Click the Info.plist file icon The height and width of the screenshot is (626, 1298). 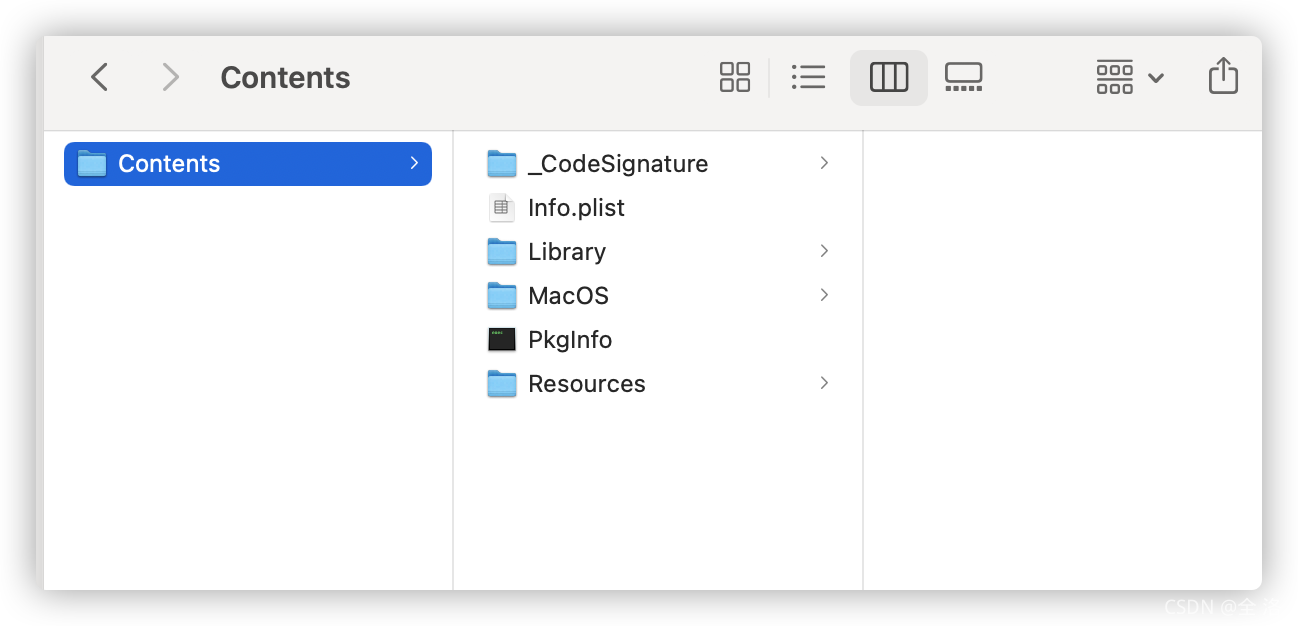[x=502, y=208]
